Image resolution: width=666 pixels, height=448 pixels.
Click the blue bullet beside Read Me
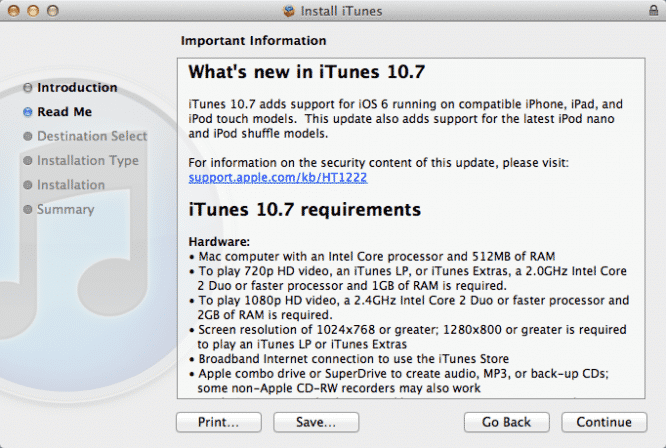[x=27, y=112]
